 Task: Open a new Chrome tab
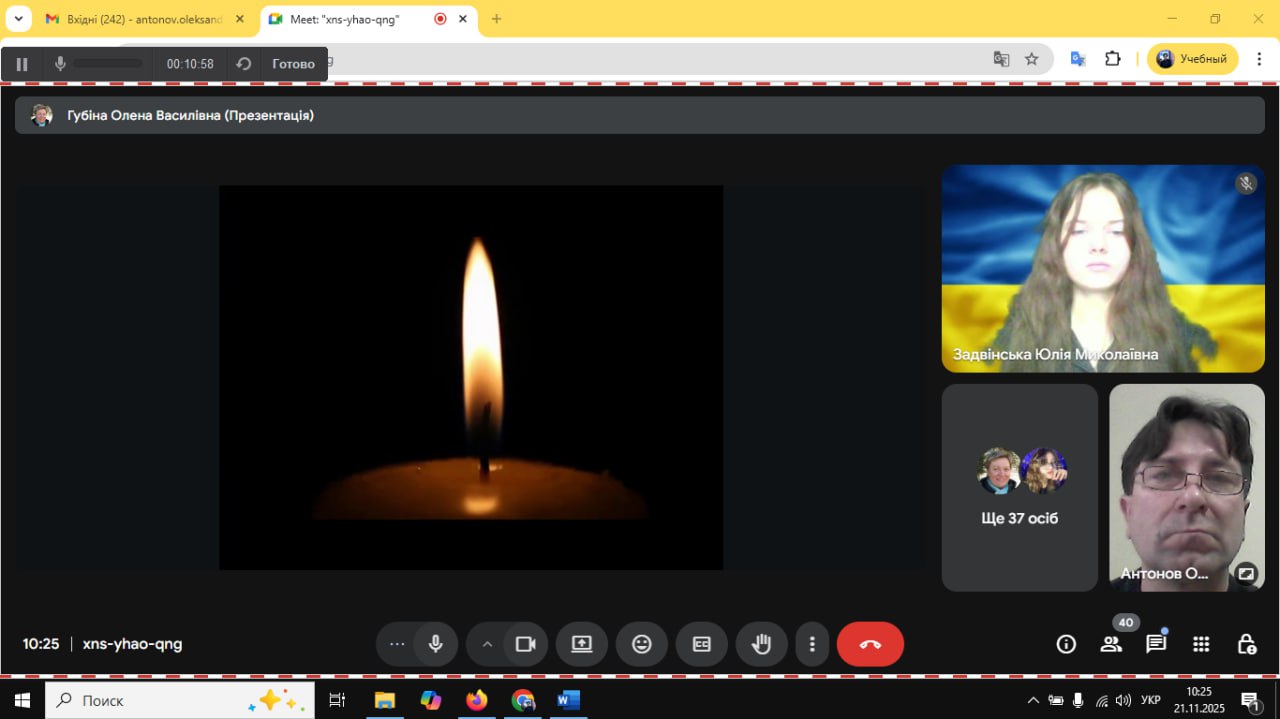coord(496,19)
